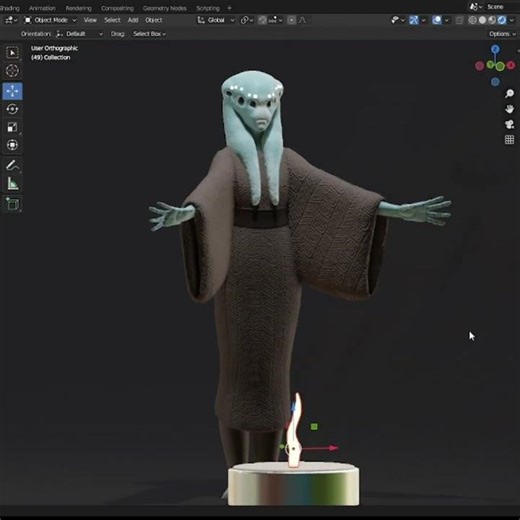Toggle camera view icon
The width and height of the screenshot is (520, 520).
[x=509, y=124]
